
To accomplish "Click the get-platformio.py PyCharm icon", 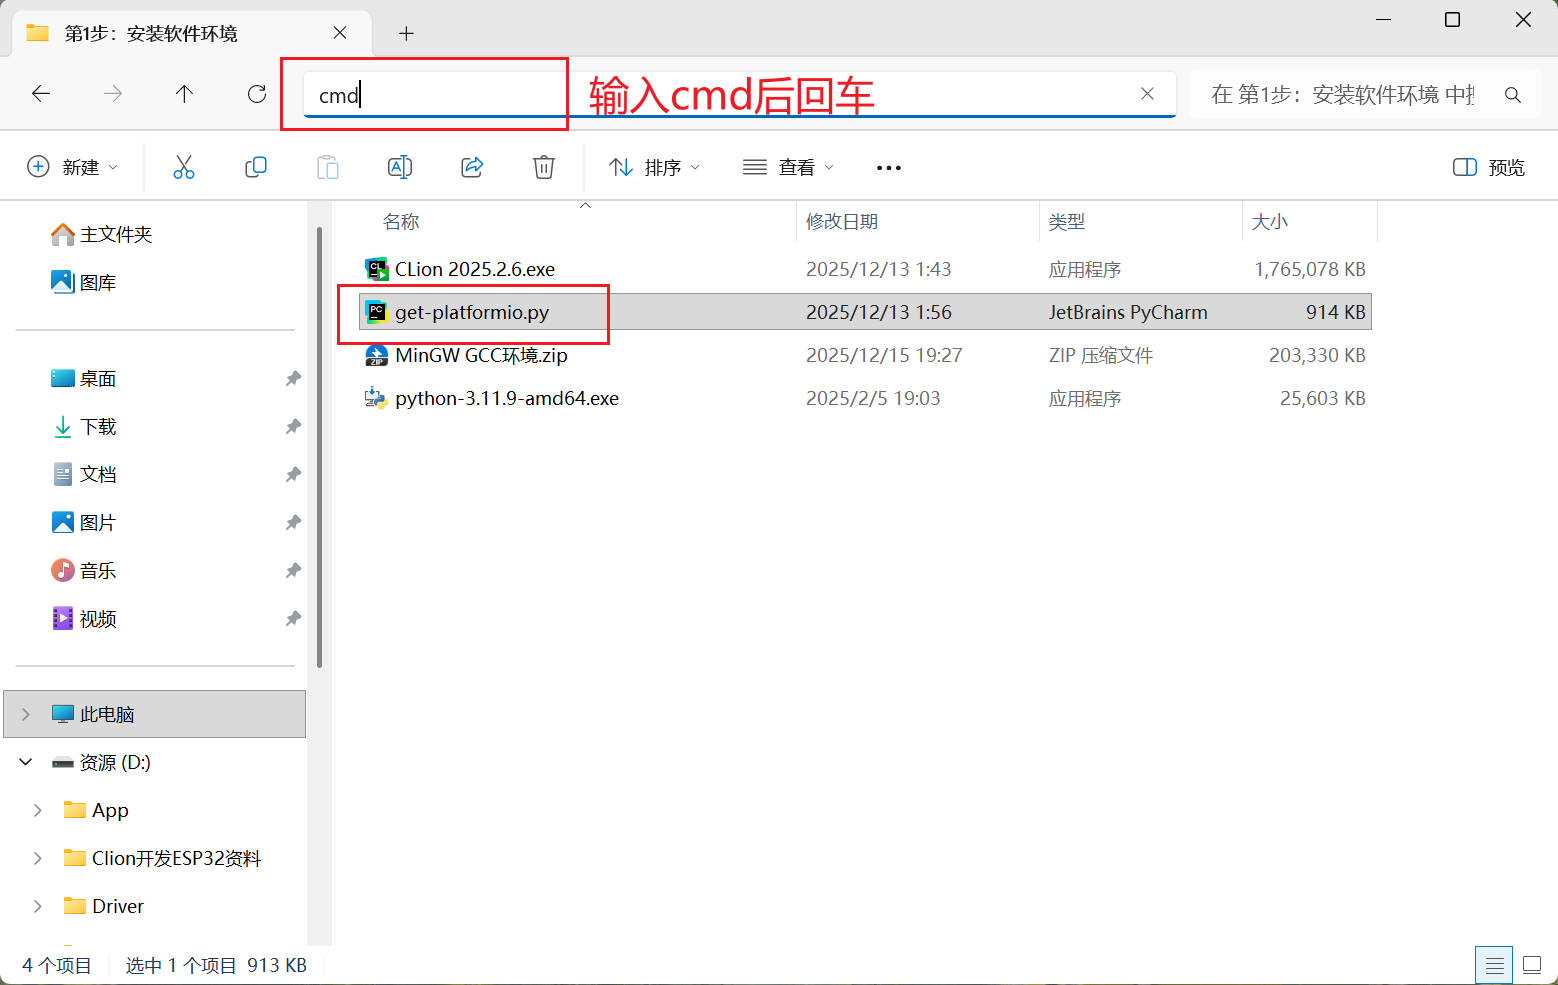I will (377, 312).
